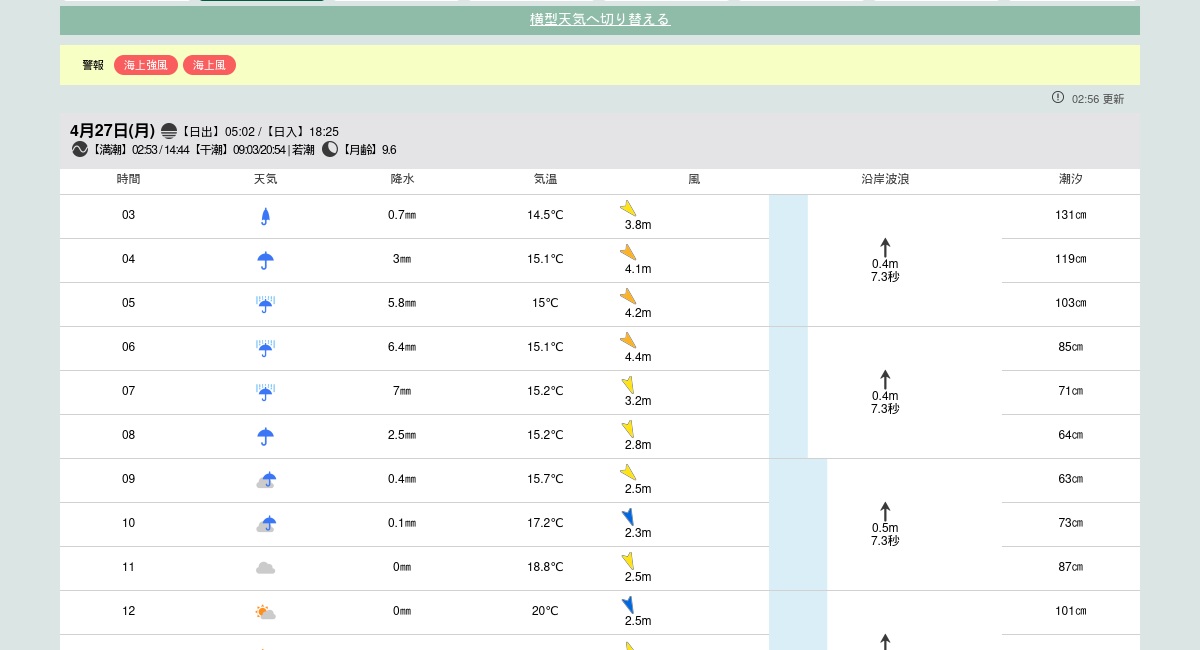Image resolution: width=1200 pixels, height=650 pixels.
Task: Click the moon phase icon
Action: tap(330, 149)
